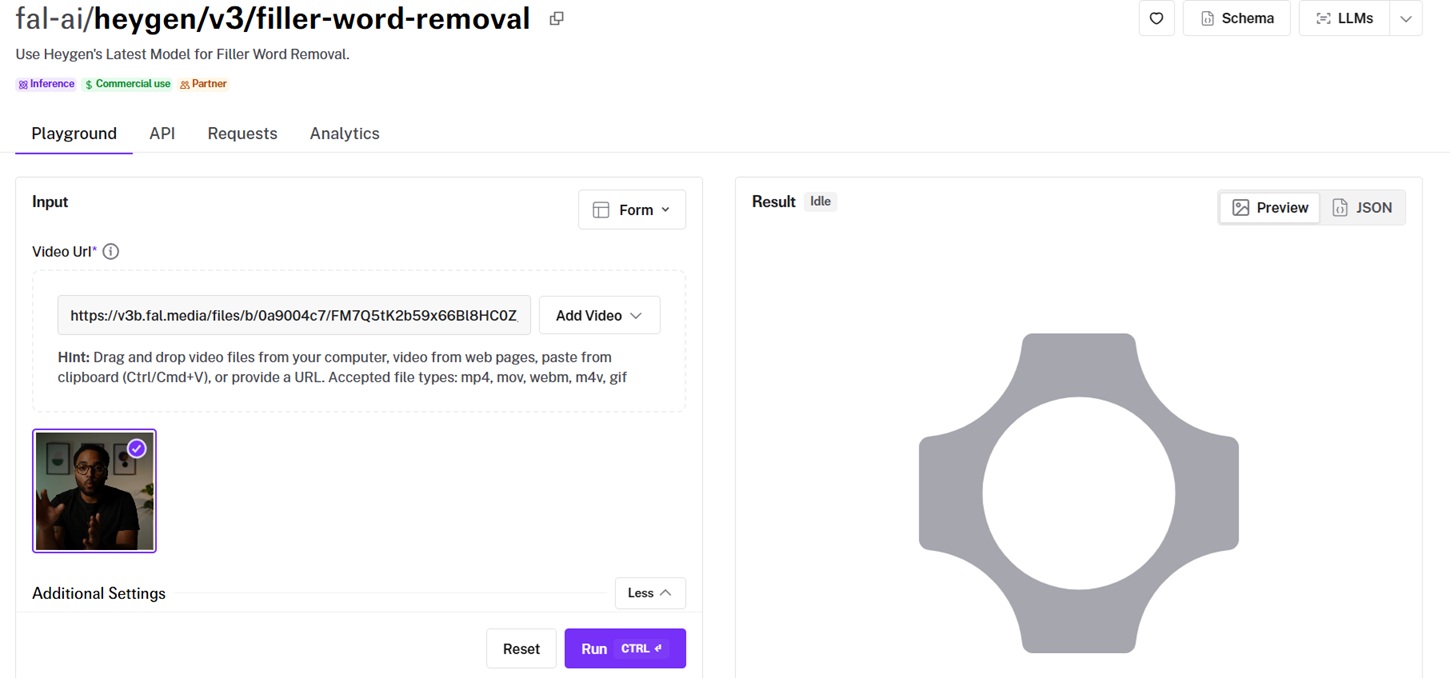
Task: Click the Commercial use tag
Action: coord(127,84)
